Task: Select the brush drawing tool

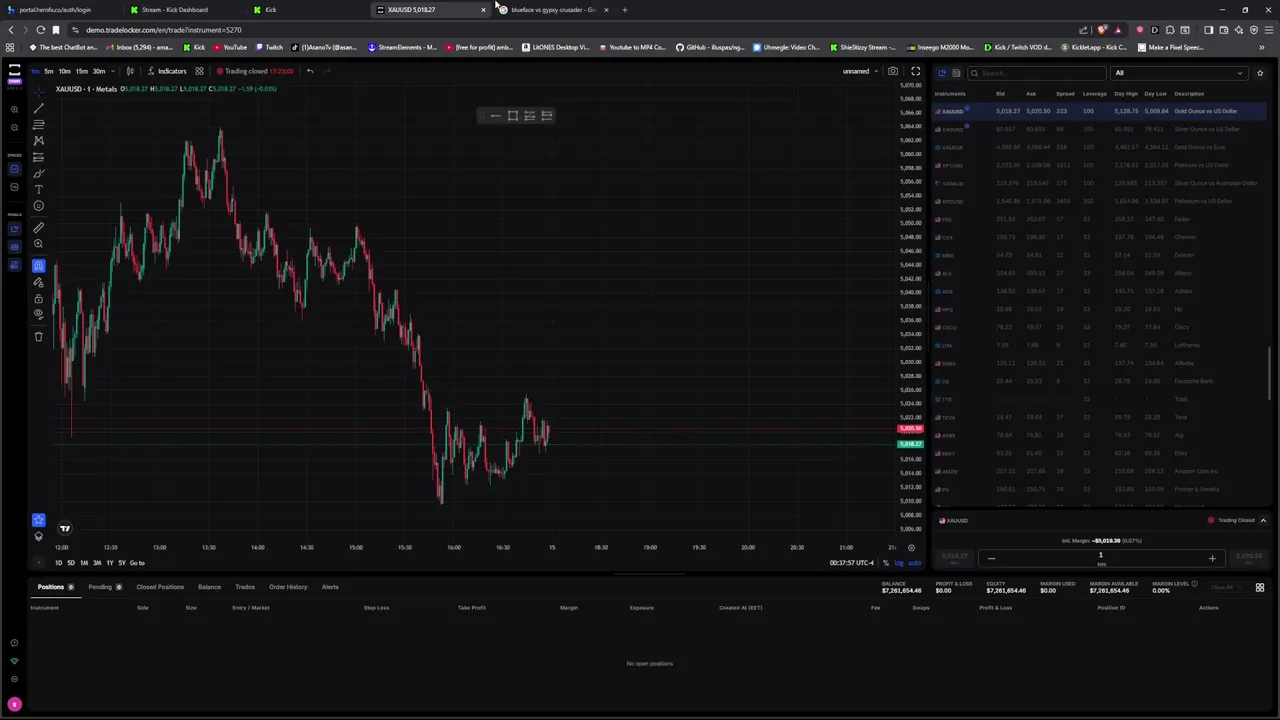Action: click(38, 173)
